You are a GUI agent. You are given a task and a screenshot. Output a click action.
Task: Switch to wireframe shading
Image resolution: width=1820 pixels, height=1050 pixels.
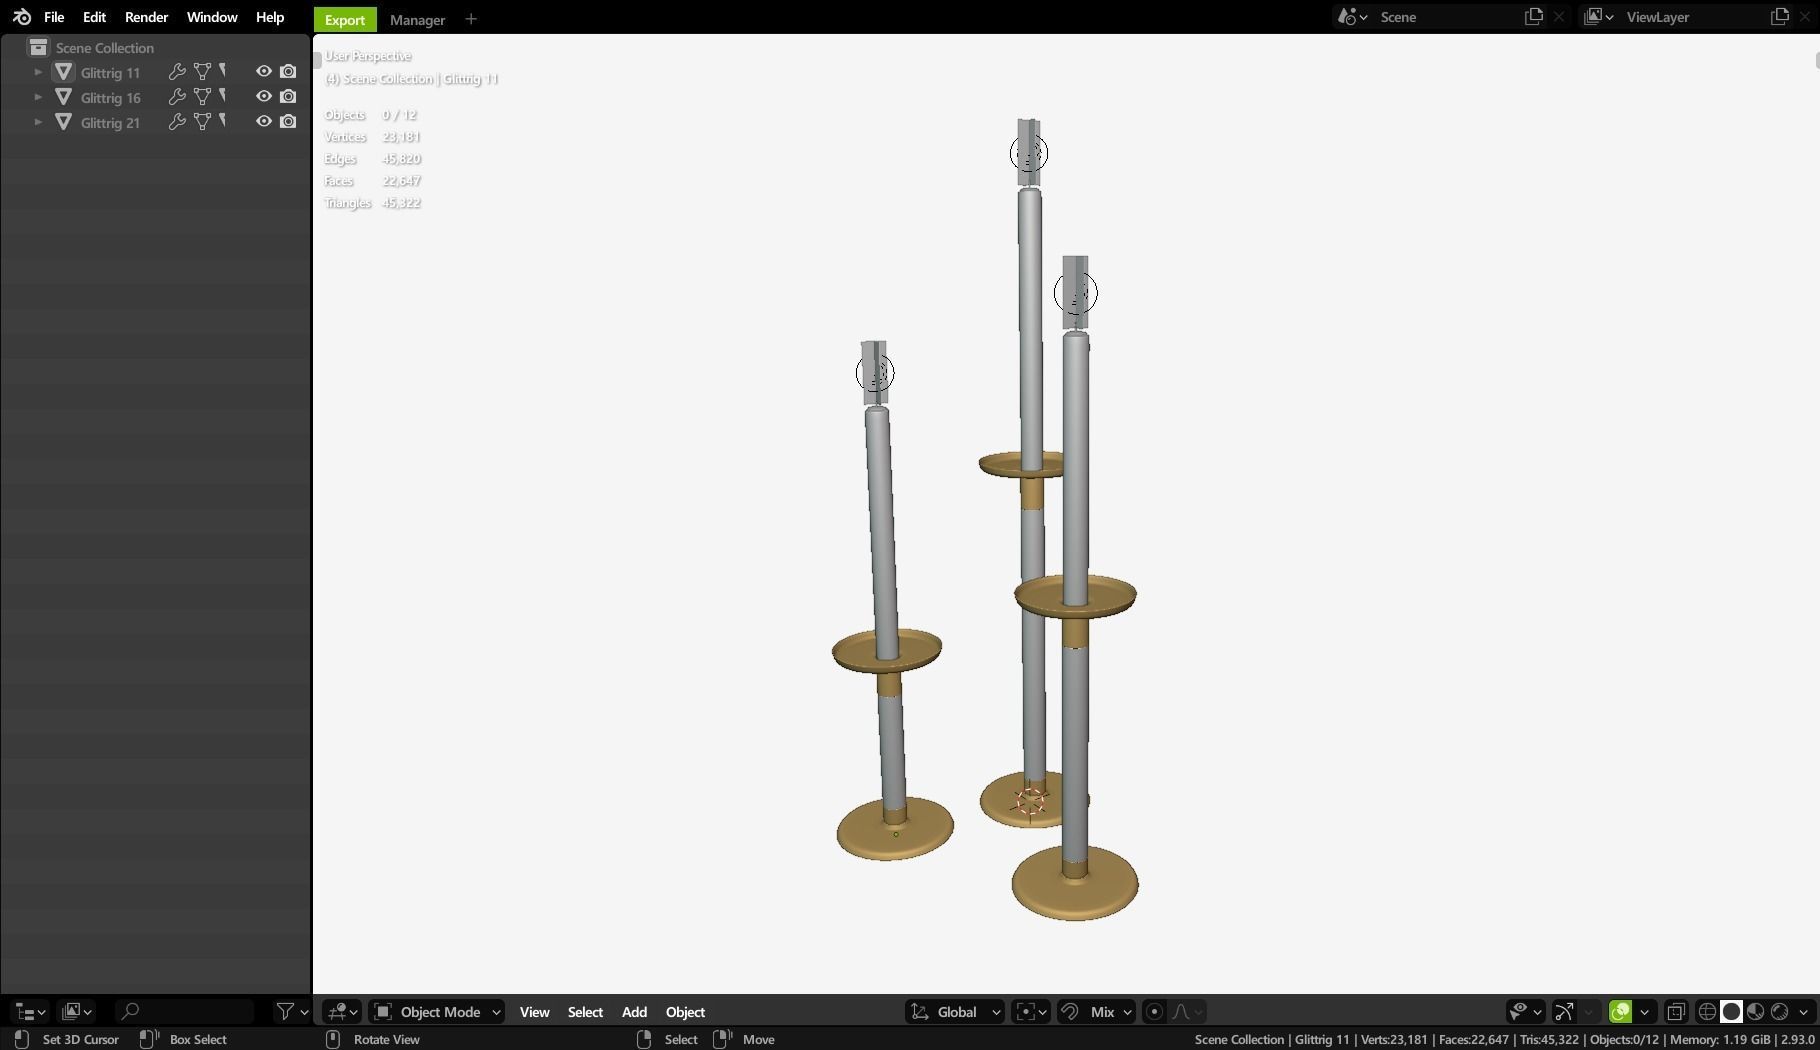[1707, 1011]
